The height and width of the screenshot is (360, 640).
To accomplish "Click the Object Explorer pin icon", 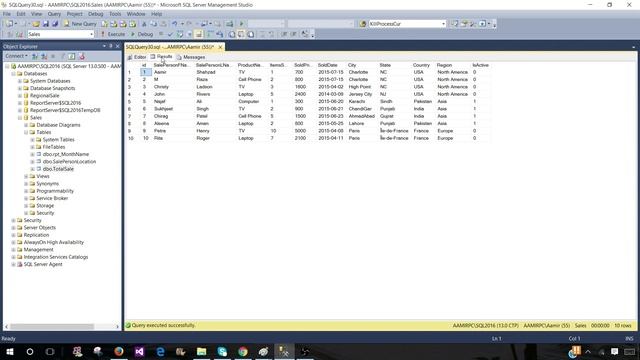I will point(111,46).
